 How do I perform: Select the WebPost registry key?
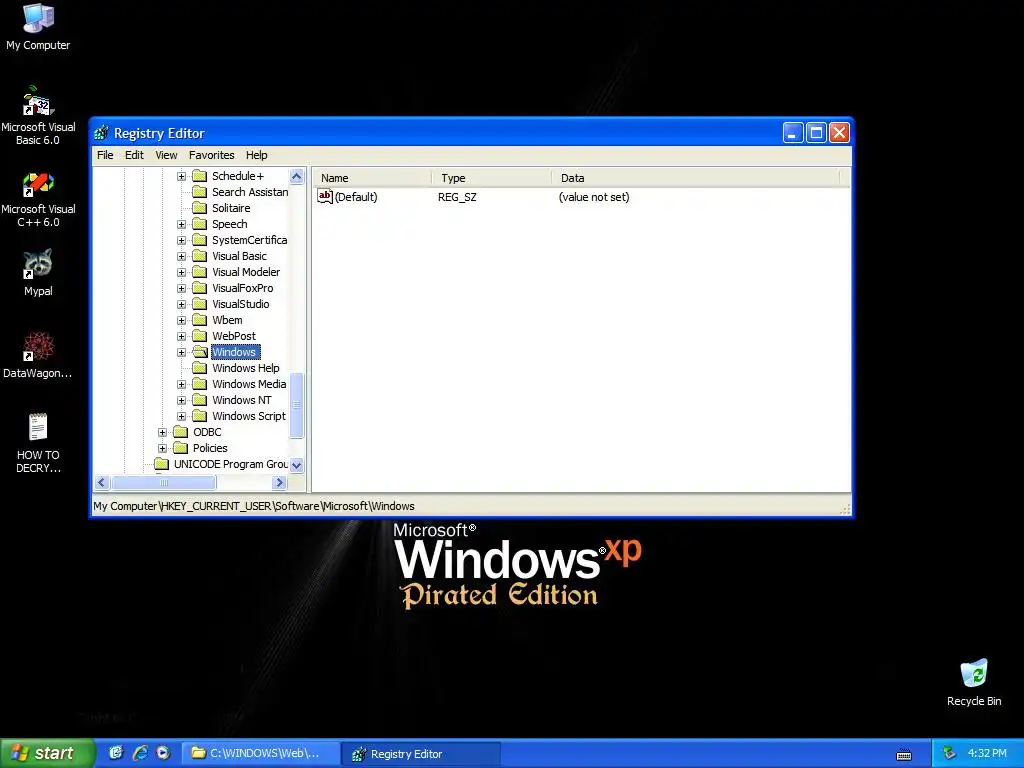coord(234,336)
